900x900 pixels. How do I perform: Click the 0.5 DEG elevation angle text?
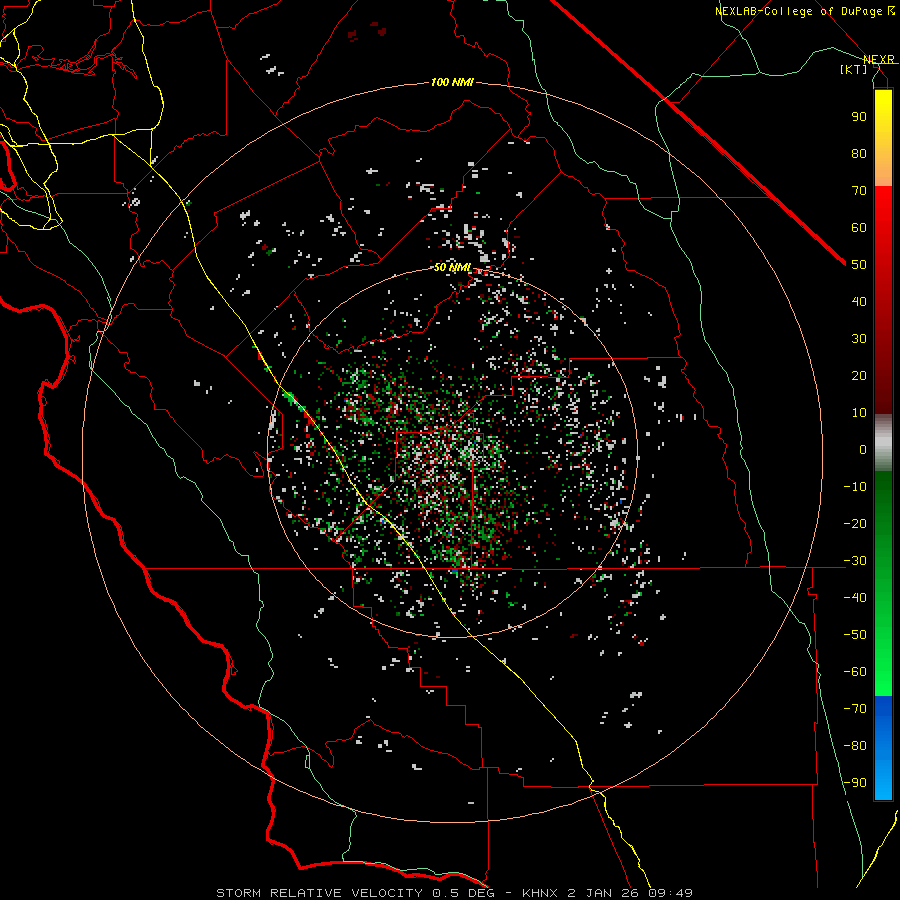[x=465, y=893]
